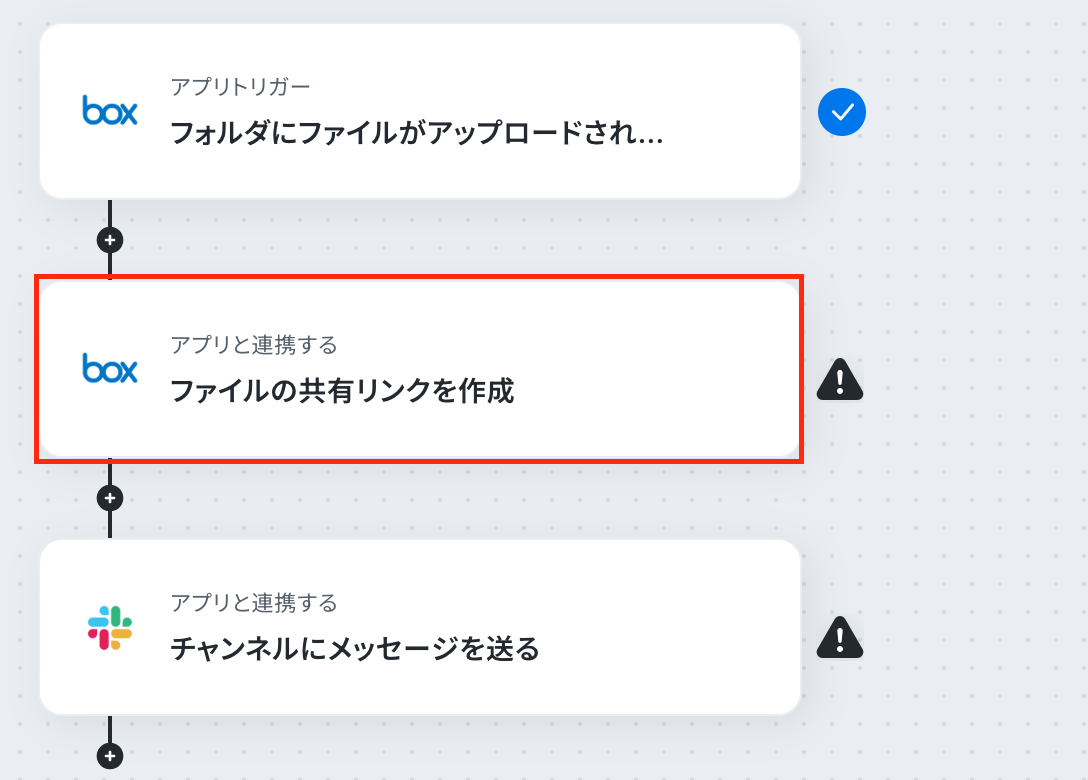Open the フォルダにファイルがアップロードされ... trigger card
Screen dimensions: 1088x780
click(x=420, y=112)
